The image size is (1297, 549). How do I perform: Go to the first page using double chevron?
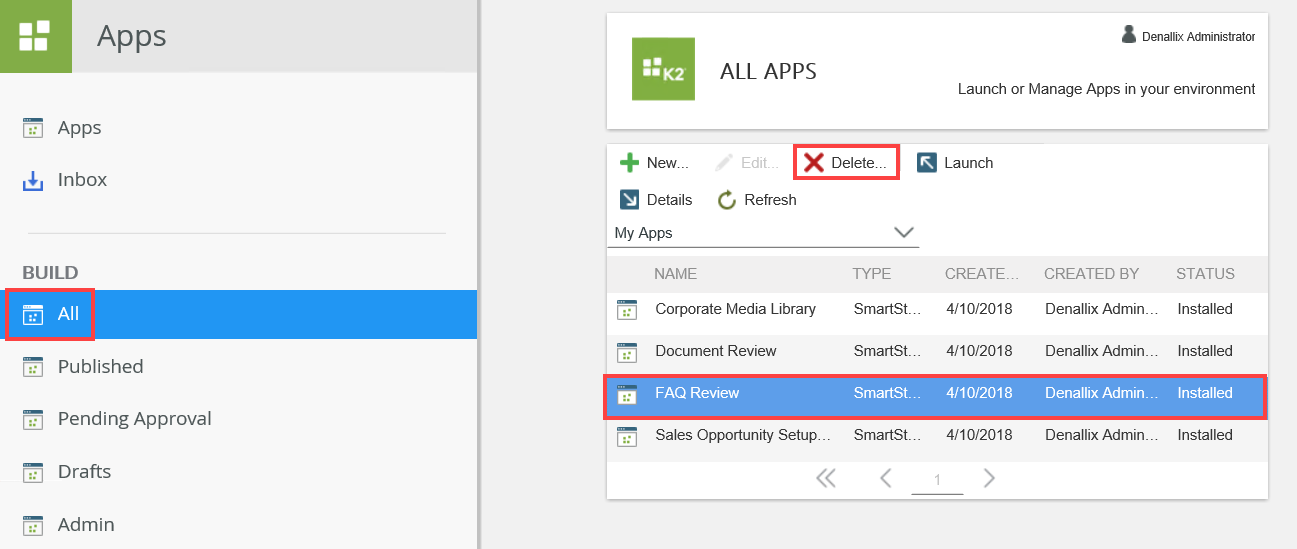pos(826,479)
